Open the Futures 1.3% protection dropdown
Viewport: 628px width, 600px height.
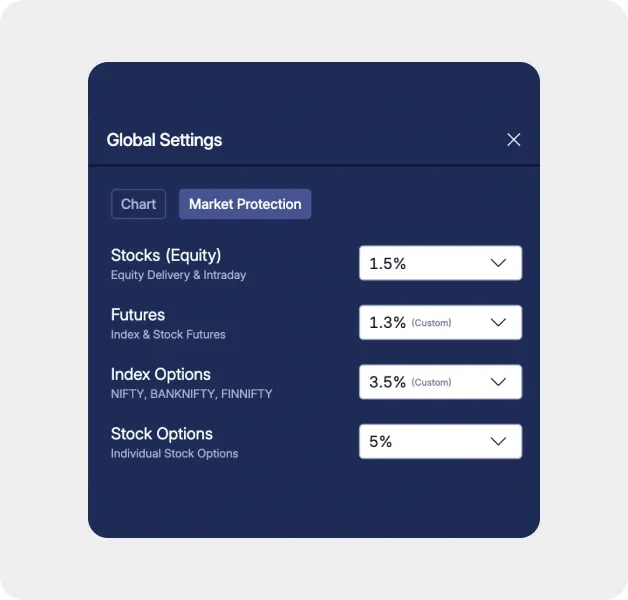[x=441, y=322]
